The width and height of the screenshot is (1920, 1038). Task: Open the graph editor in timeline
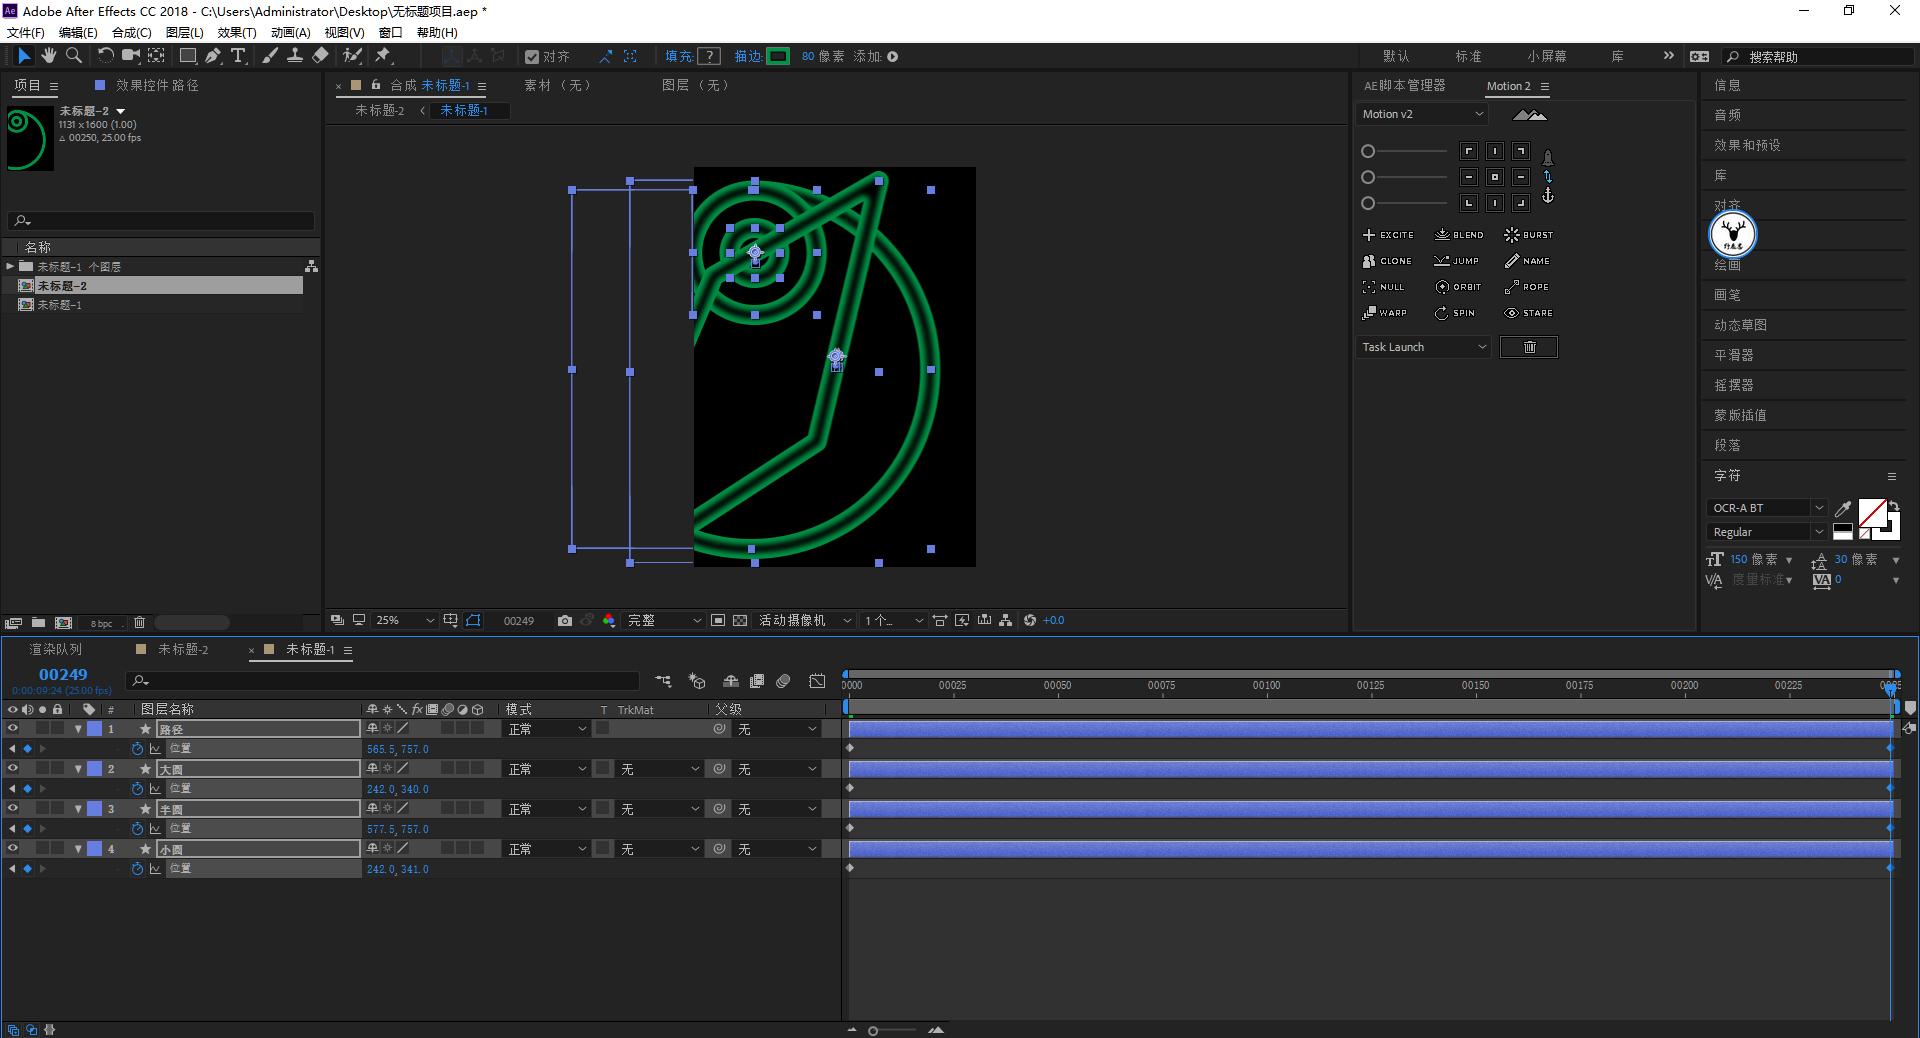(817, 681)
